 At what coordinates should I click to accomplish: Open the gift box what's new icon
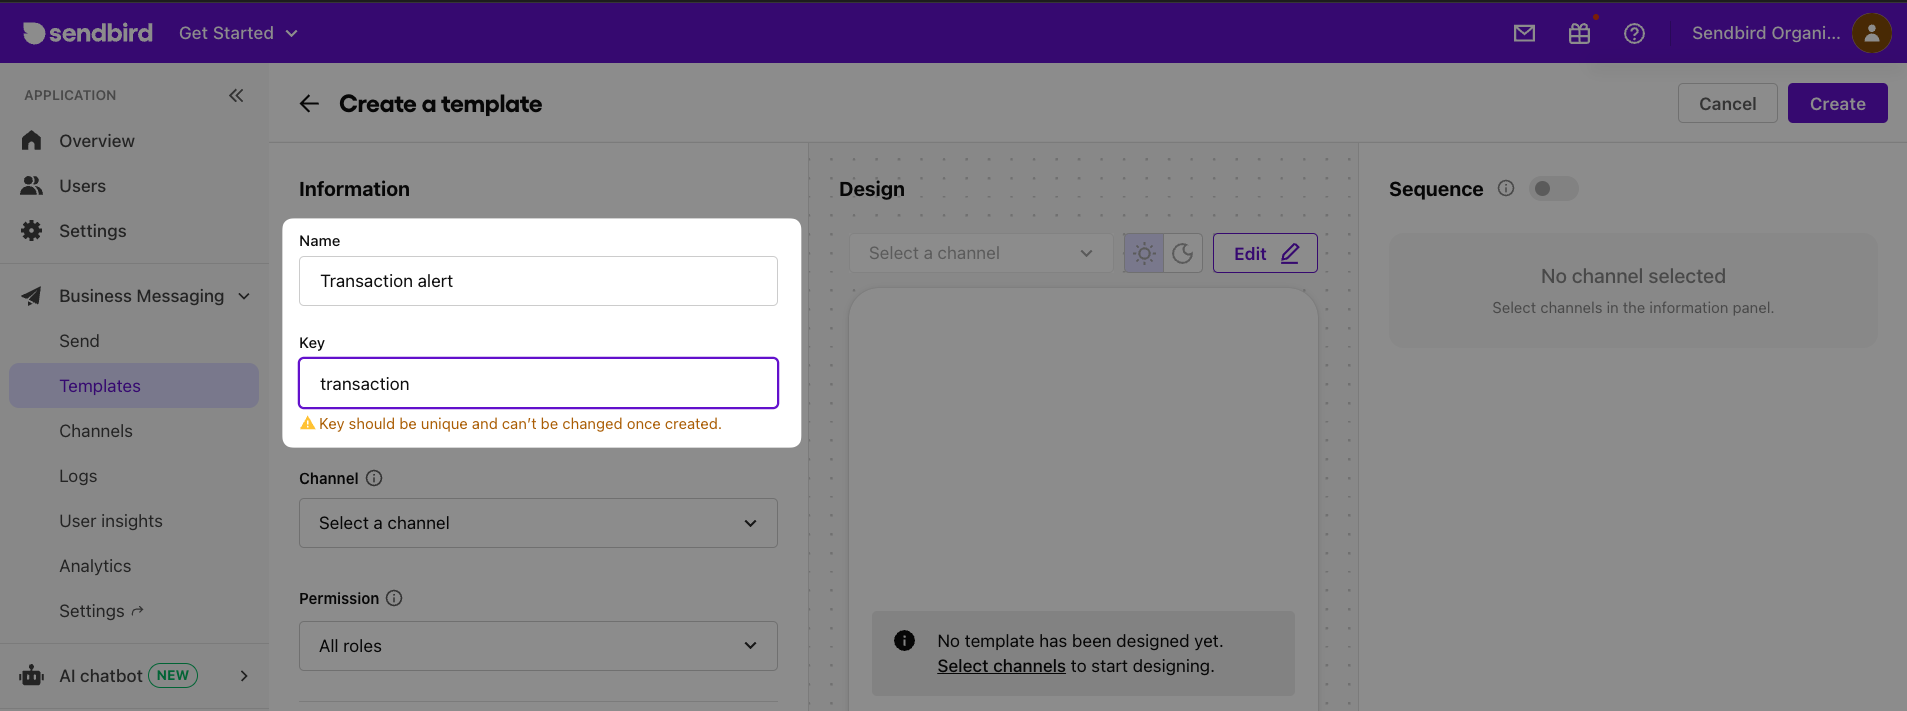[1579, 33]
